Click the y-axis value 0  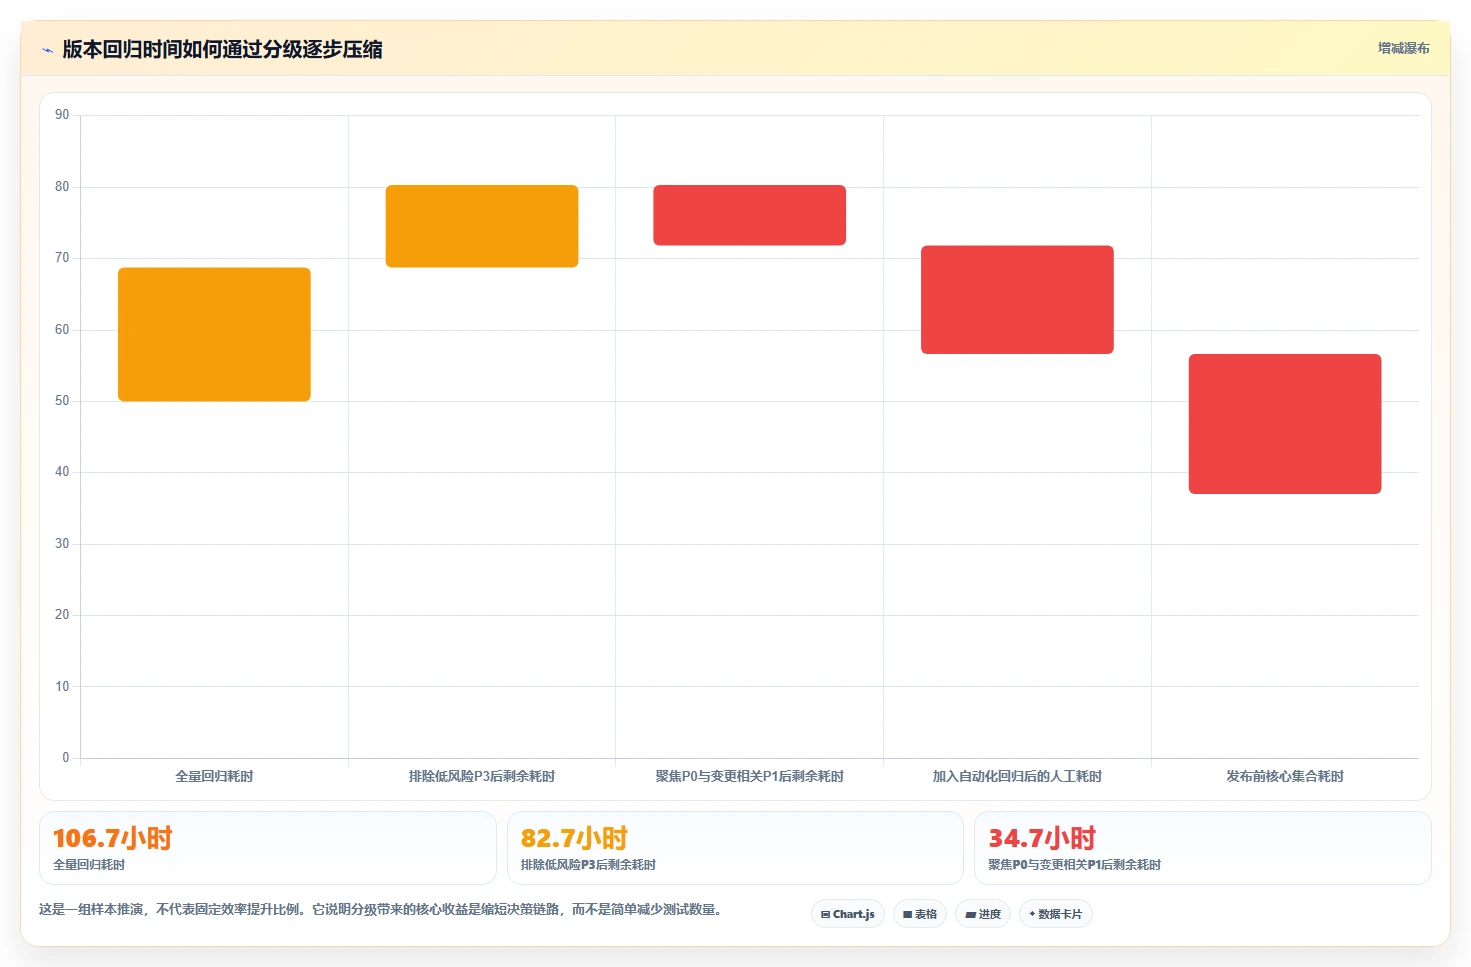(66, 758)
